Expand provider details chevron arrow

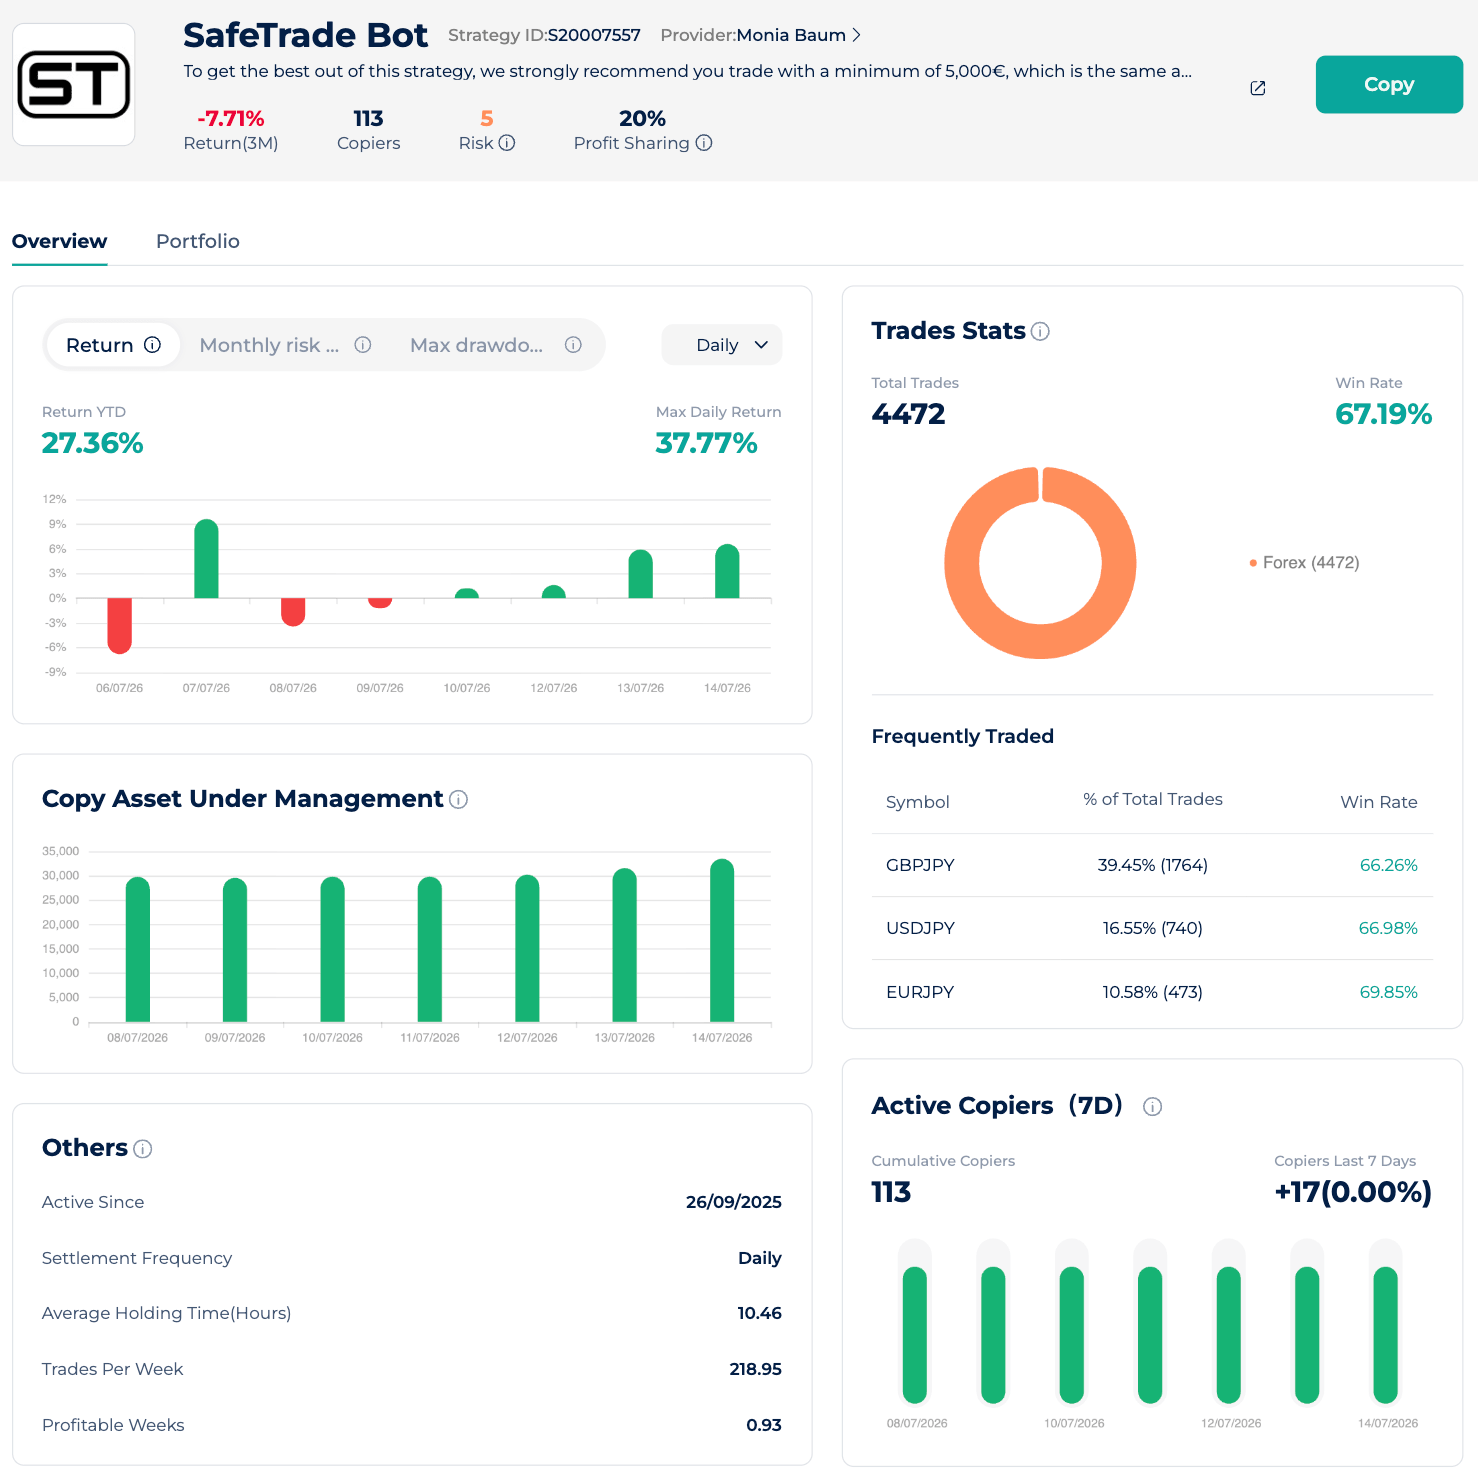coord(856,35)
